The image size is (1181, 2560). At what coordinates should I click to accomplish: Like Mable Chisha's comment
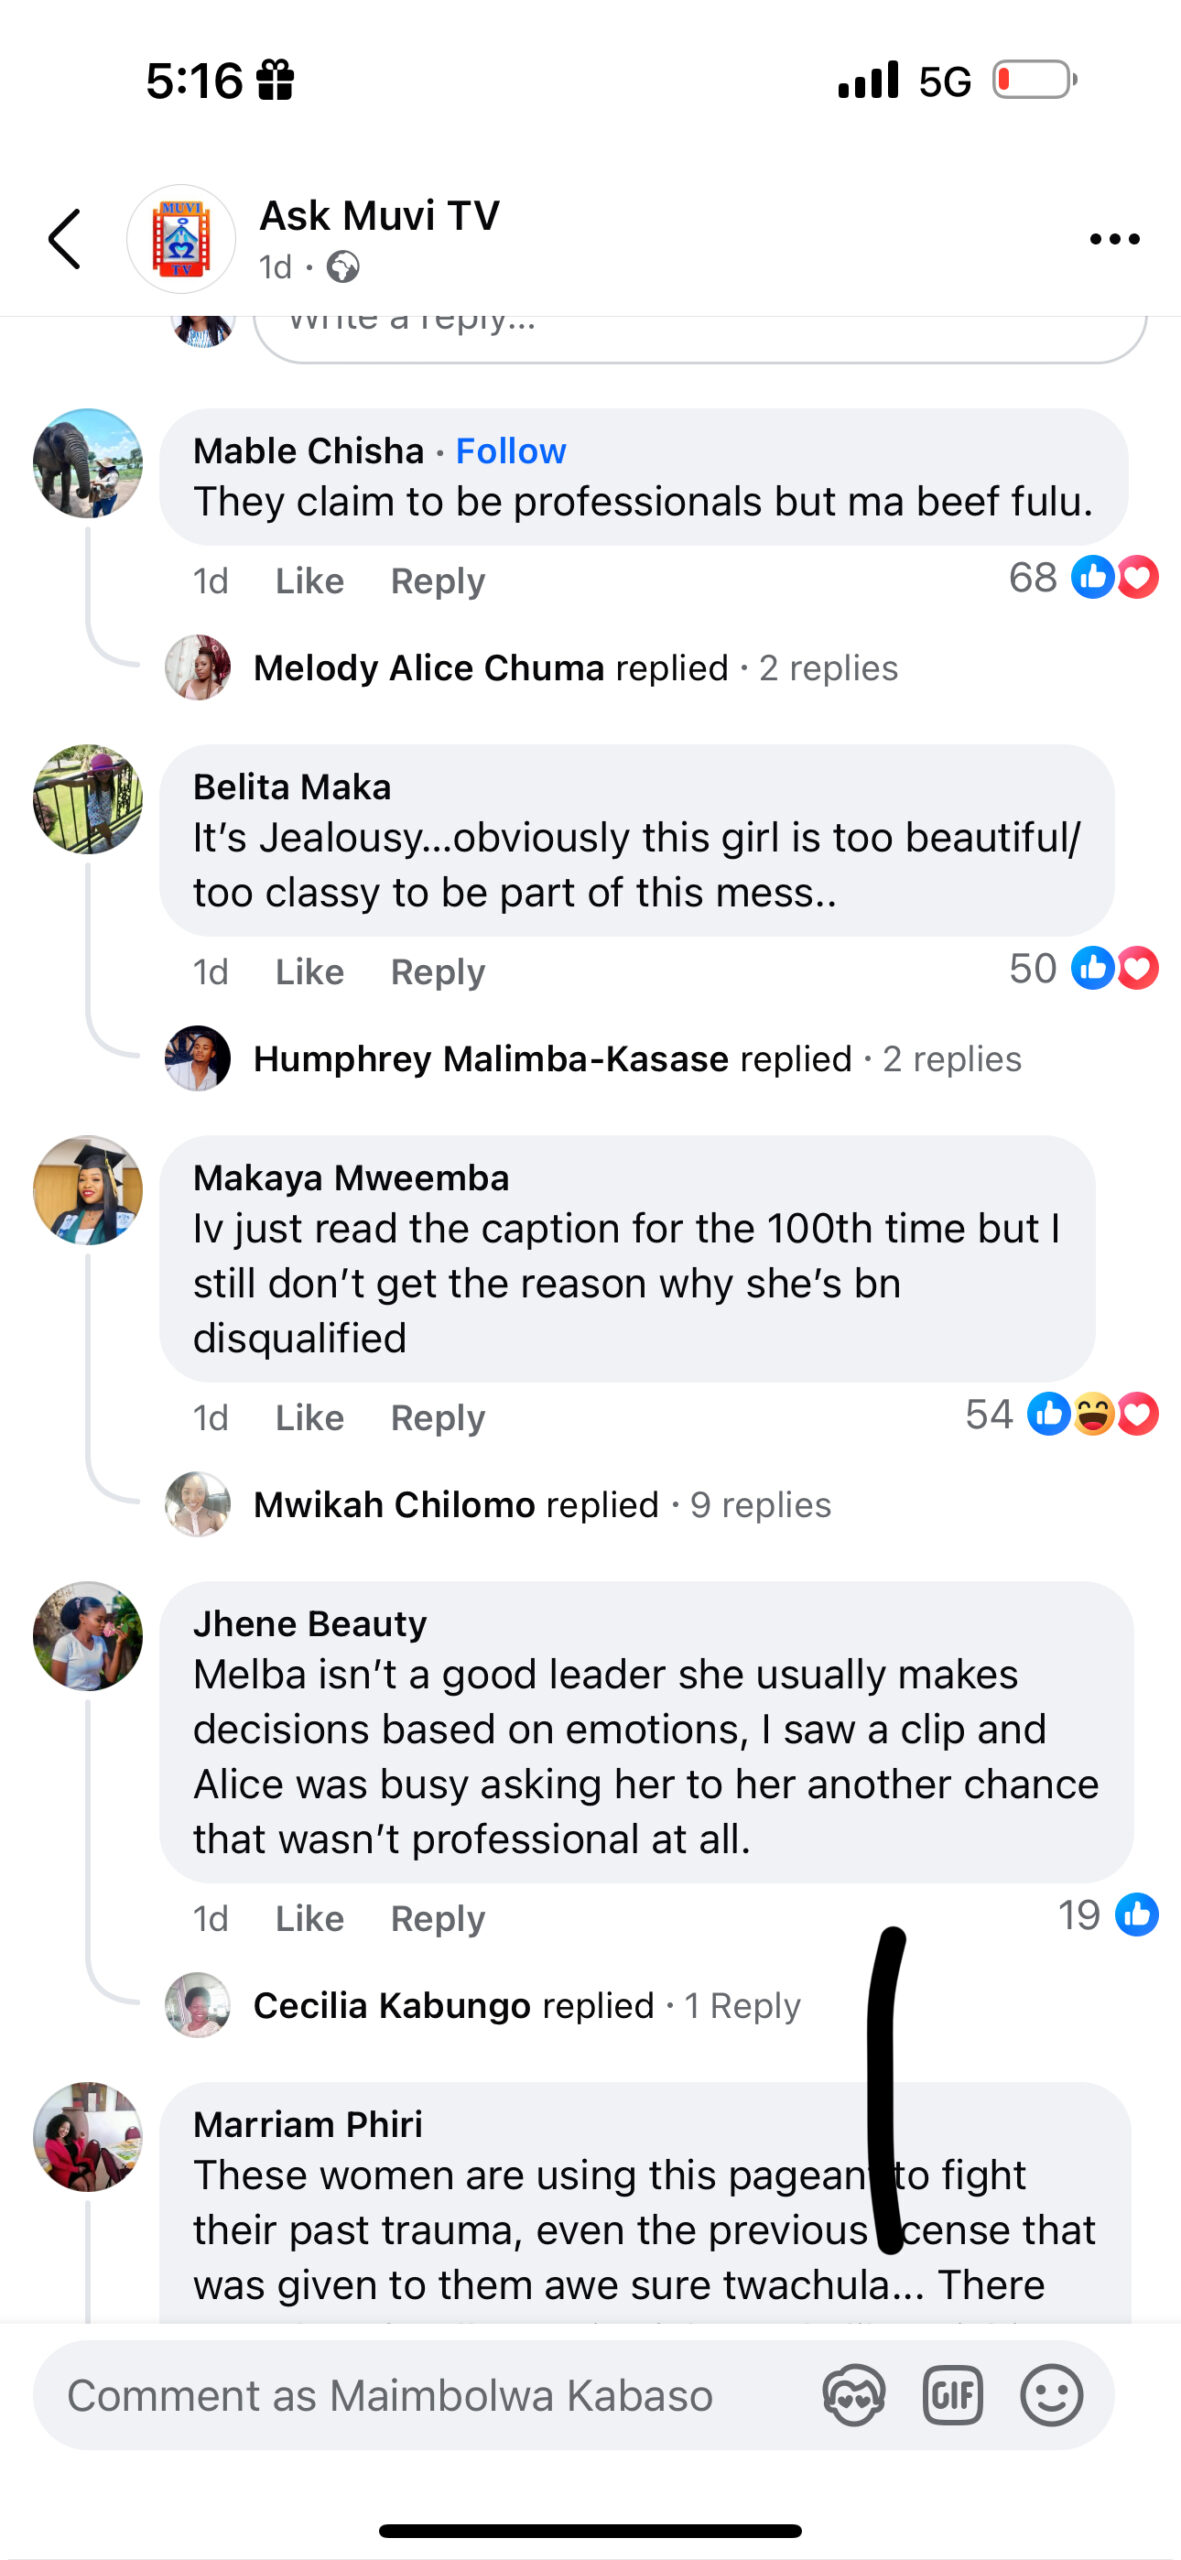(309, 581)
